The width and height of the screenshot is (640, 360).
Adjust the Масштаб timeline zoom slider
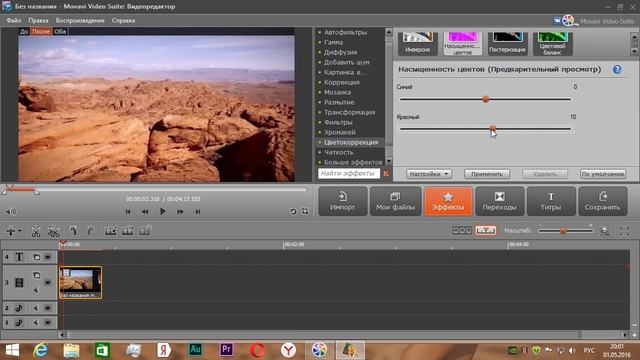pos(565,231)
